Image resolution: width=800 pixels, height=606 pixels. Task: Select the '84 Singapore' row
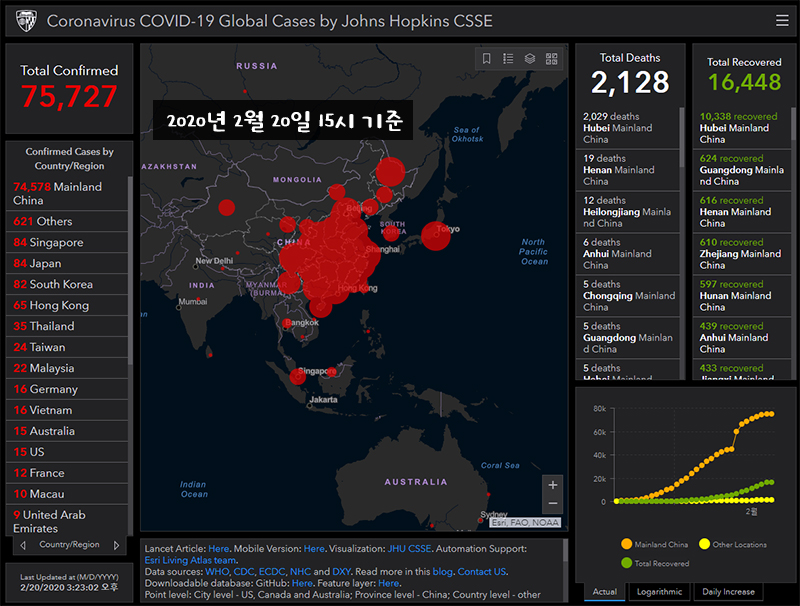pyautogui.click(x=67, y=242)
